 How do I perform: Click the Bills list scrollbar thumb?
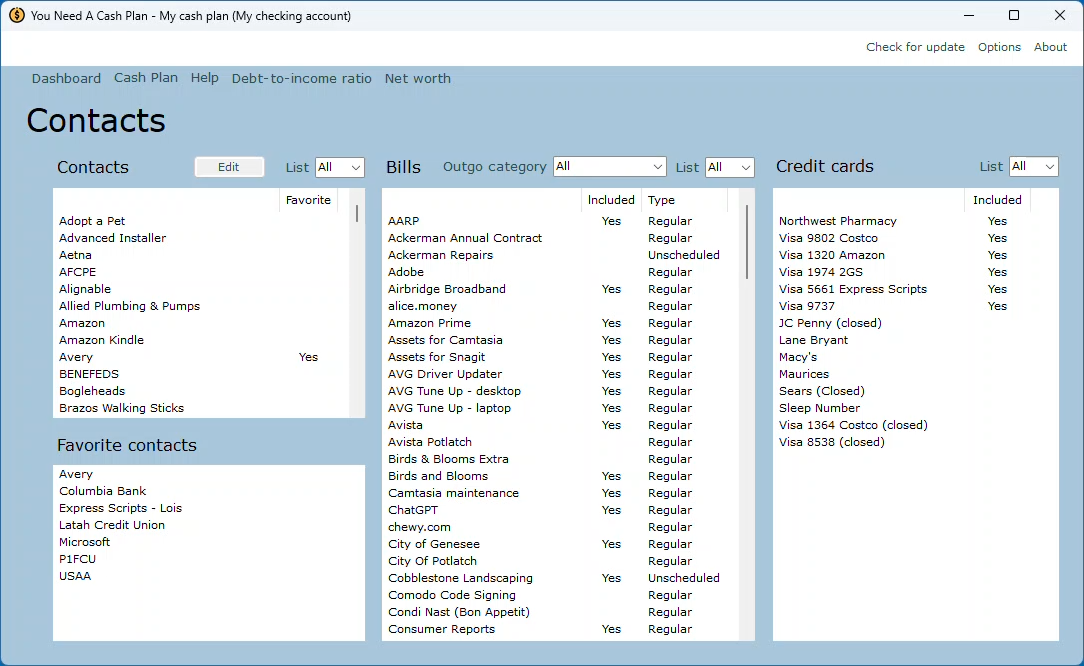tap(747, 241)
